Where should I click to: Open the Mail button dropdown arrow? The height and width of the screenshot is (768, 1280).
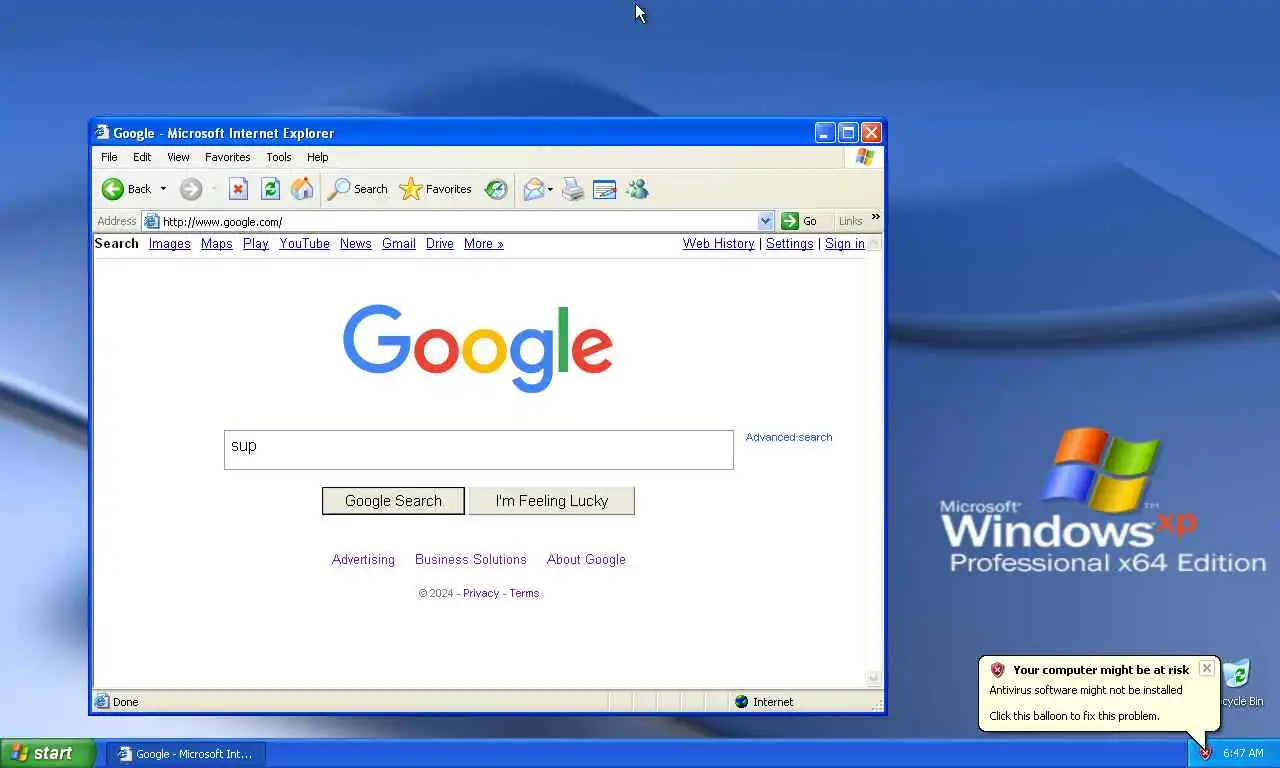[x=550, y=189]
